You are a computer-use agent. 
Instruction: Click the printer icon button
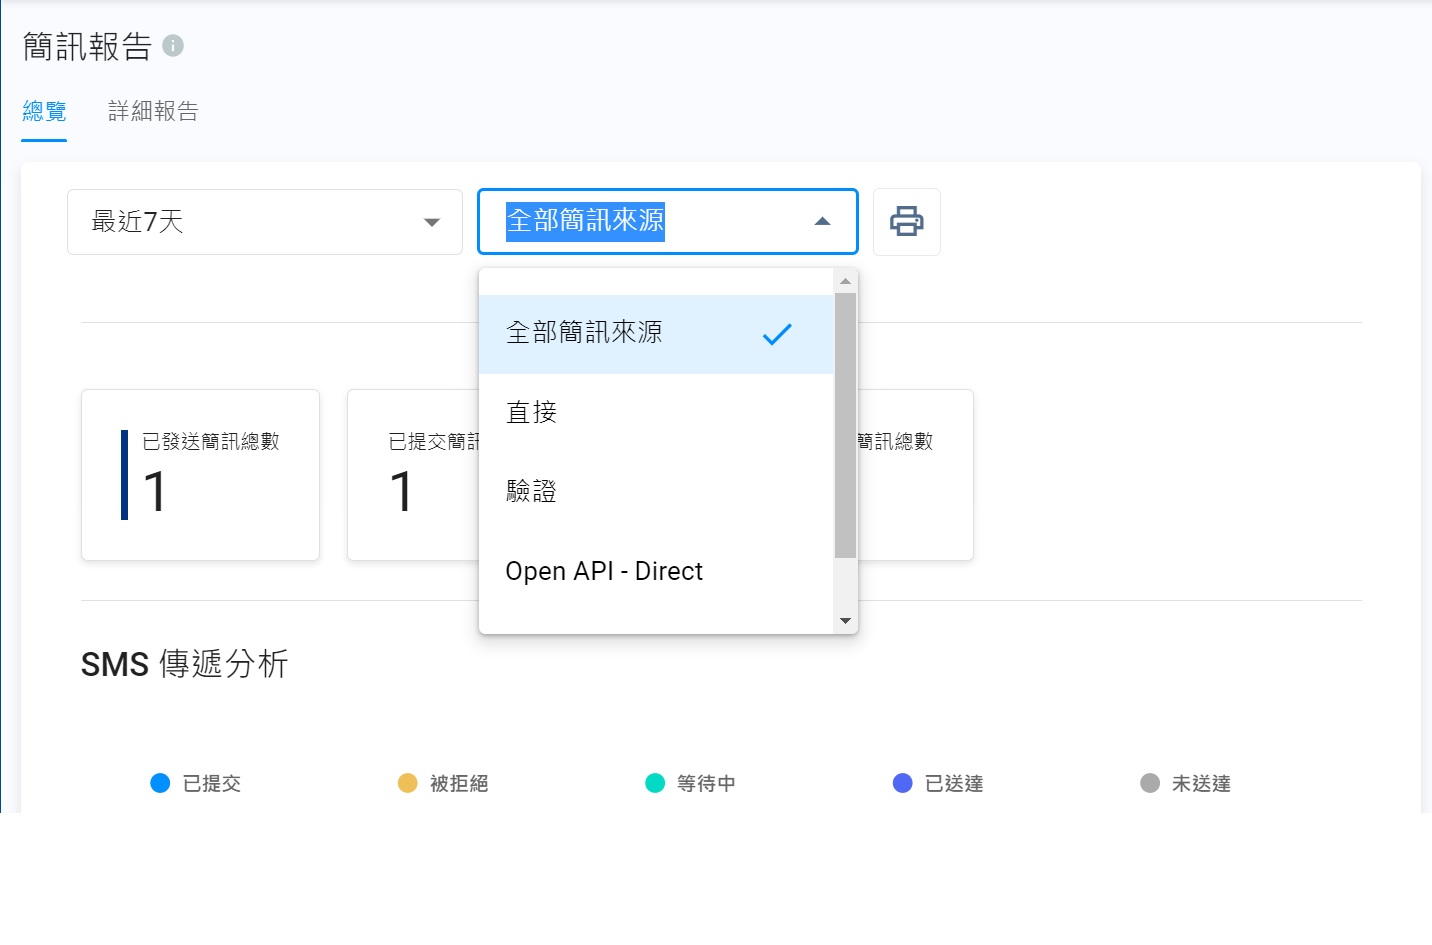pos(906,221)
